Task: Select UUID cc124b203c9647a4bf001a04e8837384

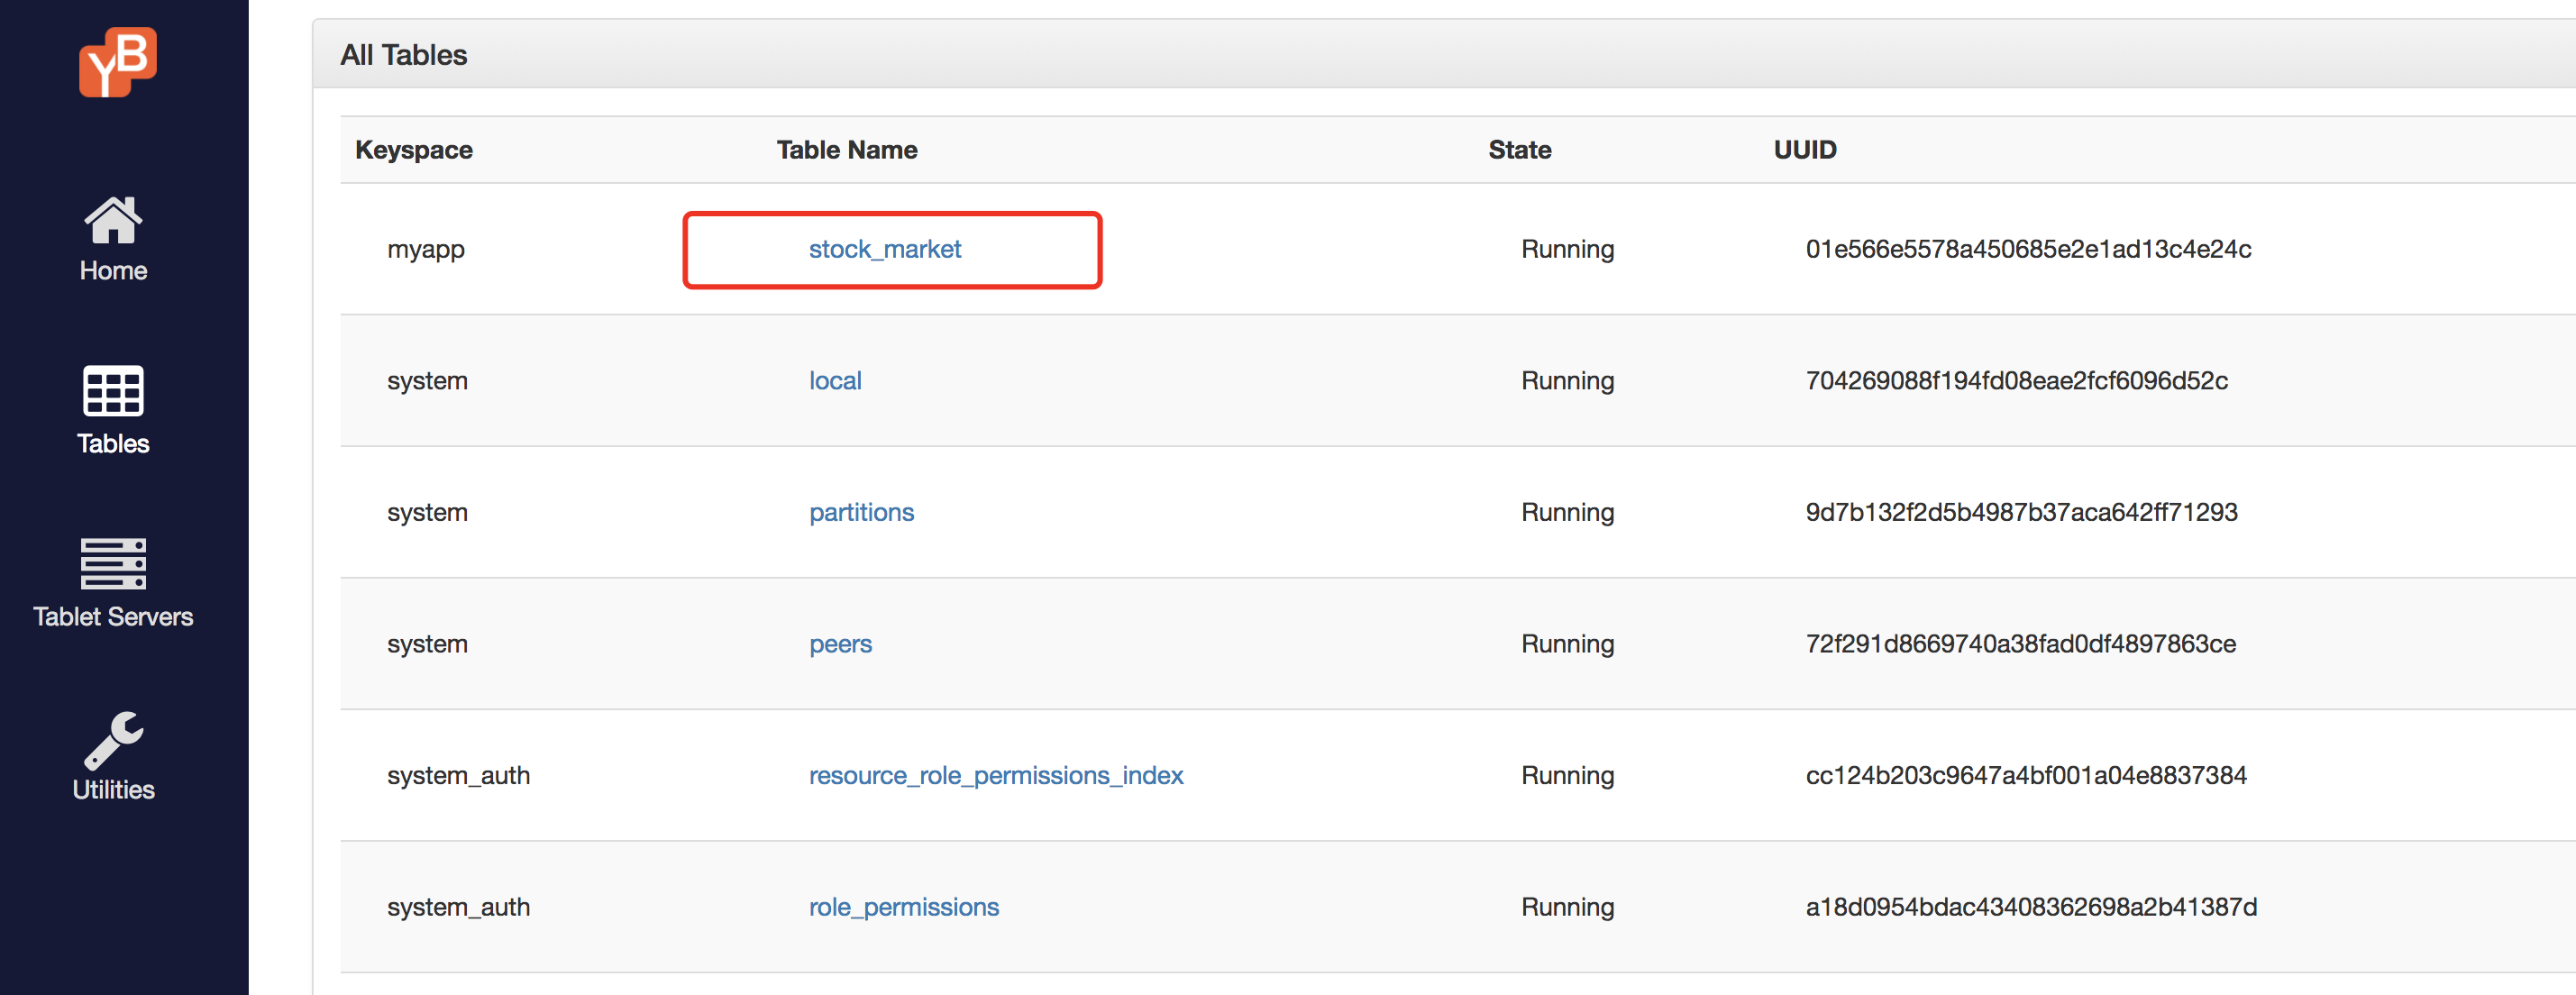Action: pyautogui.click(x=2025, y=776)
